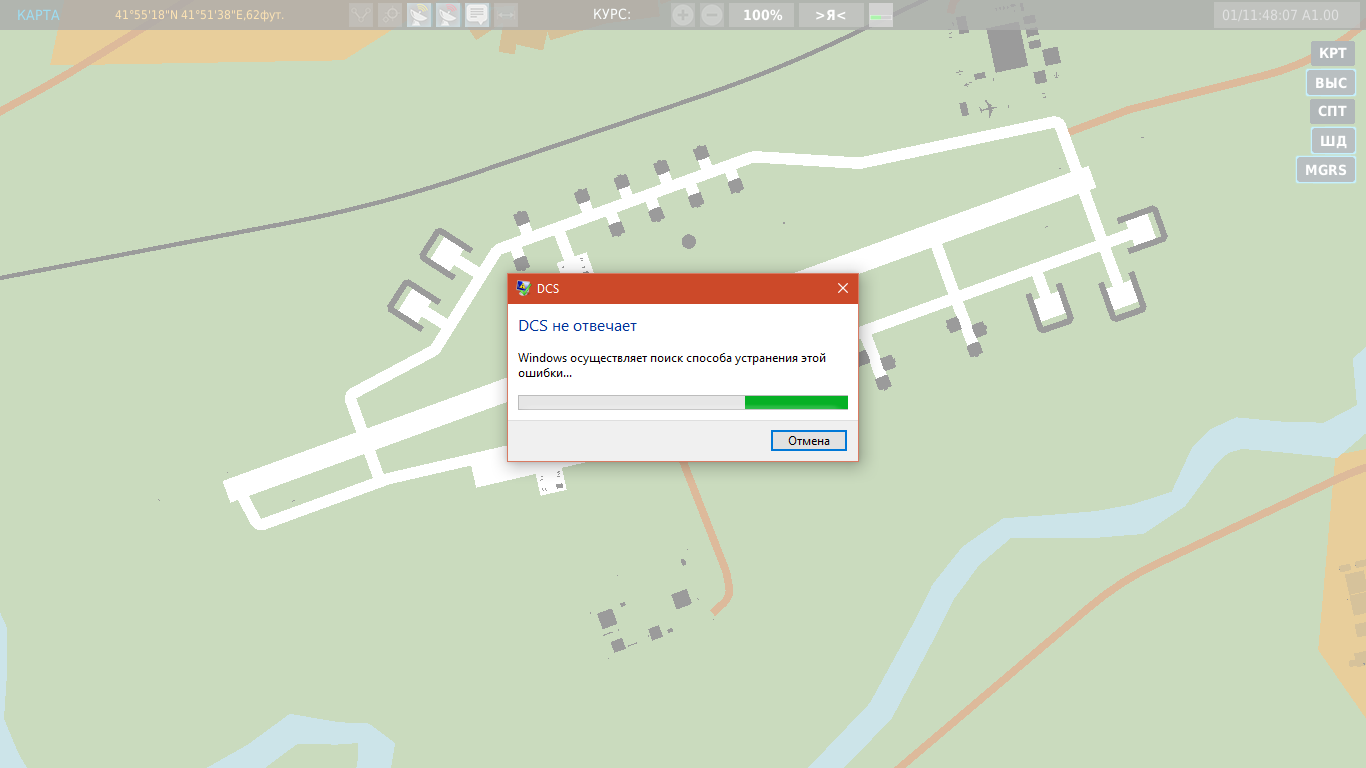1366x768 pixels.
Task: Toggle the СПТ satellite mode button
Action: tap(1332, 111)
